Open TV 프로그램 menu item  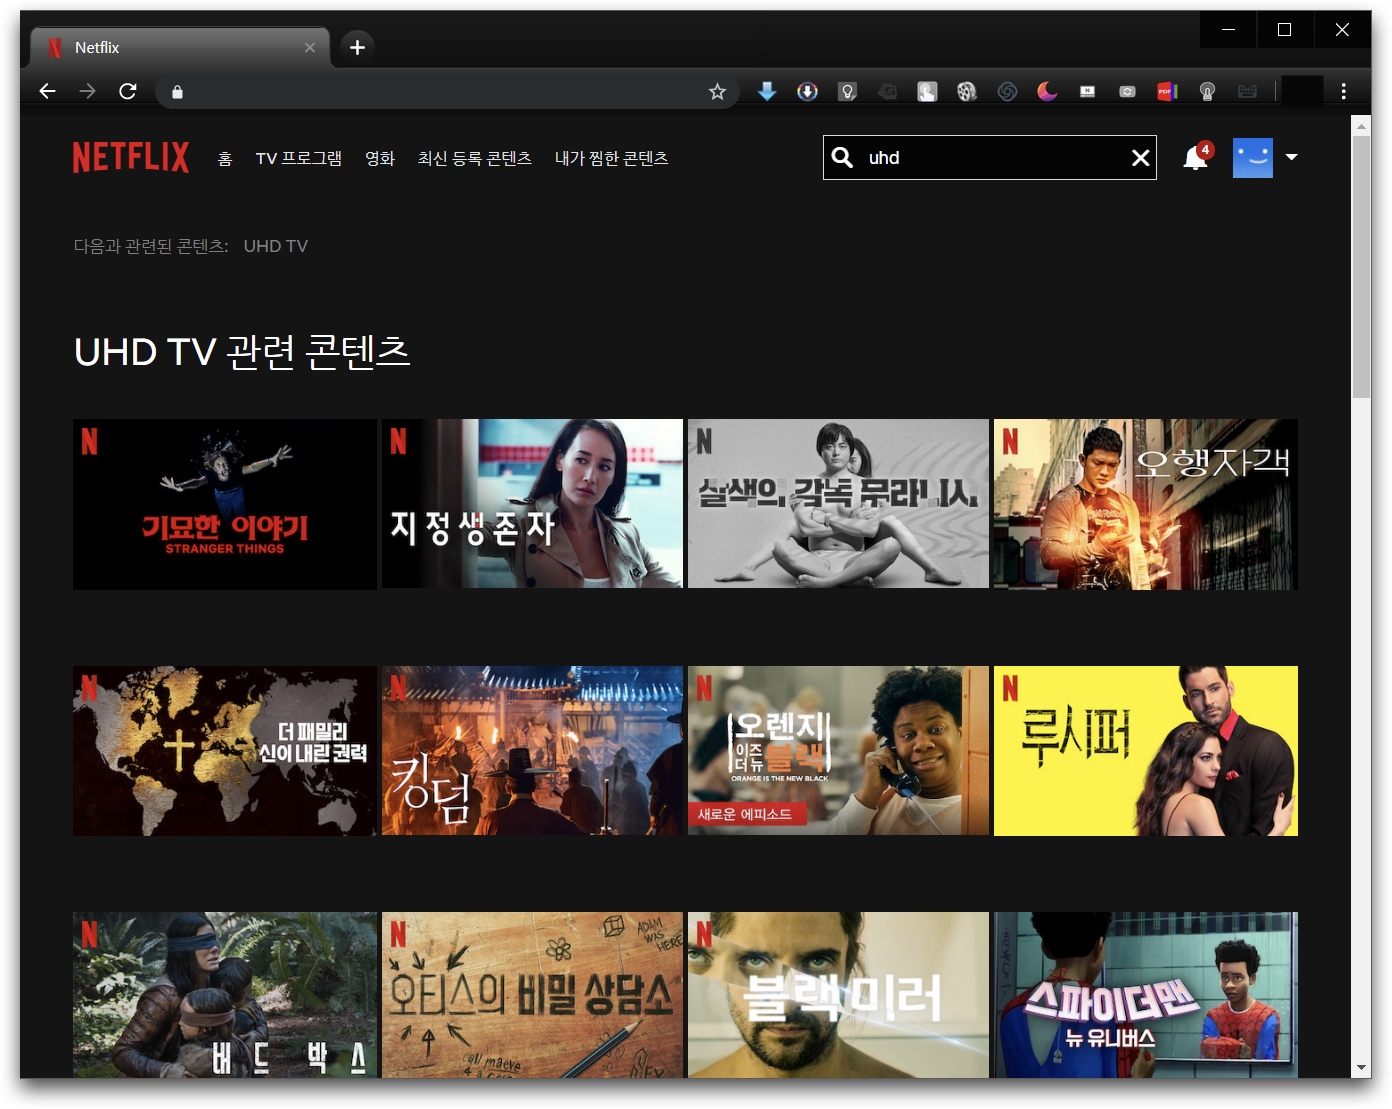pyautogui.click(x=299, y=158)
